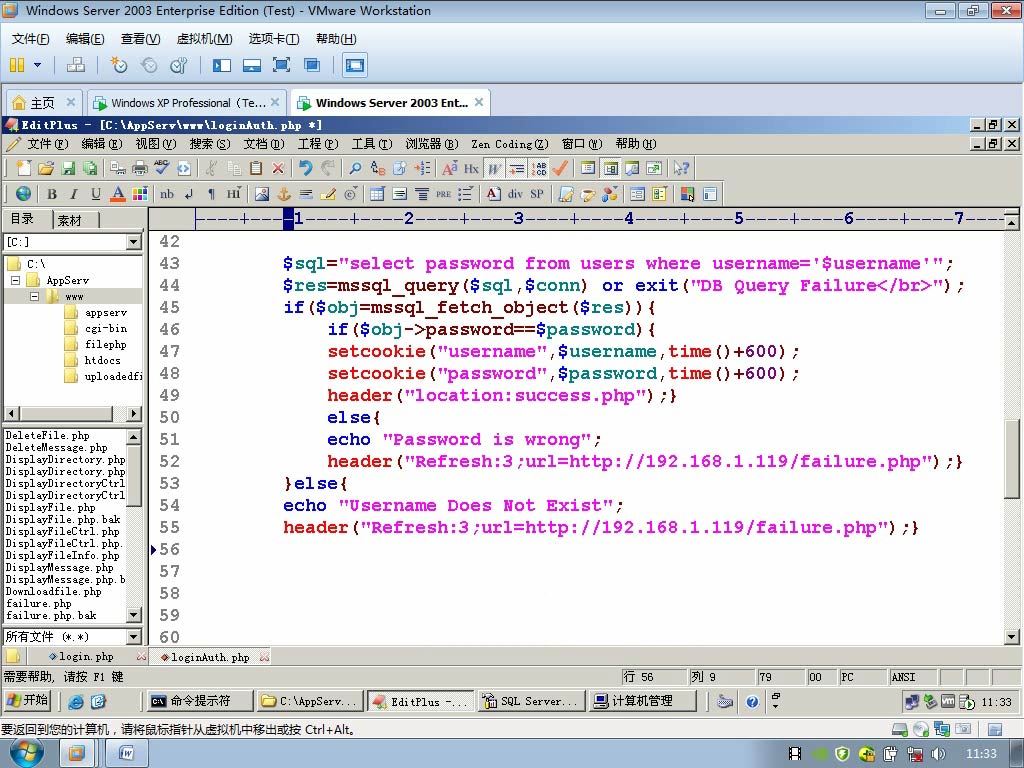Open the Zen Coding menu
This screenshot has width=1024, height=768.
coord(509,144)
